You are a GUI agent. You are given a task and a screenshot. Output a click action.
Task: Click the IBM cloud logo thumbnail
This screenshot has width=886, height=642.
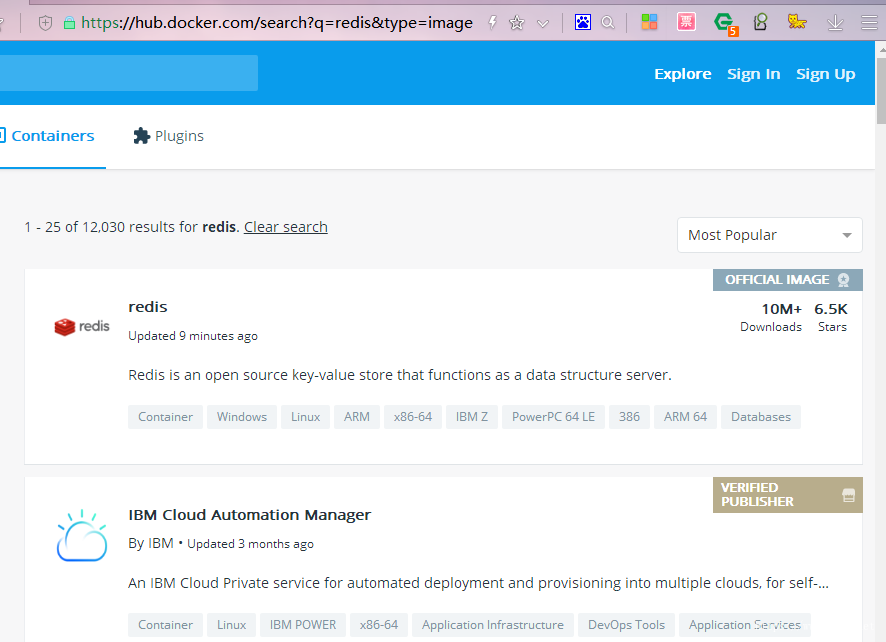point(82,535)
